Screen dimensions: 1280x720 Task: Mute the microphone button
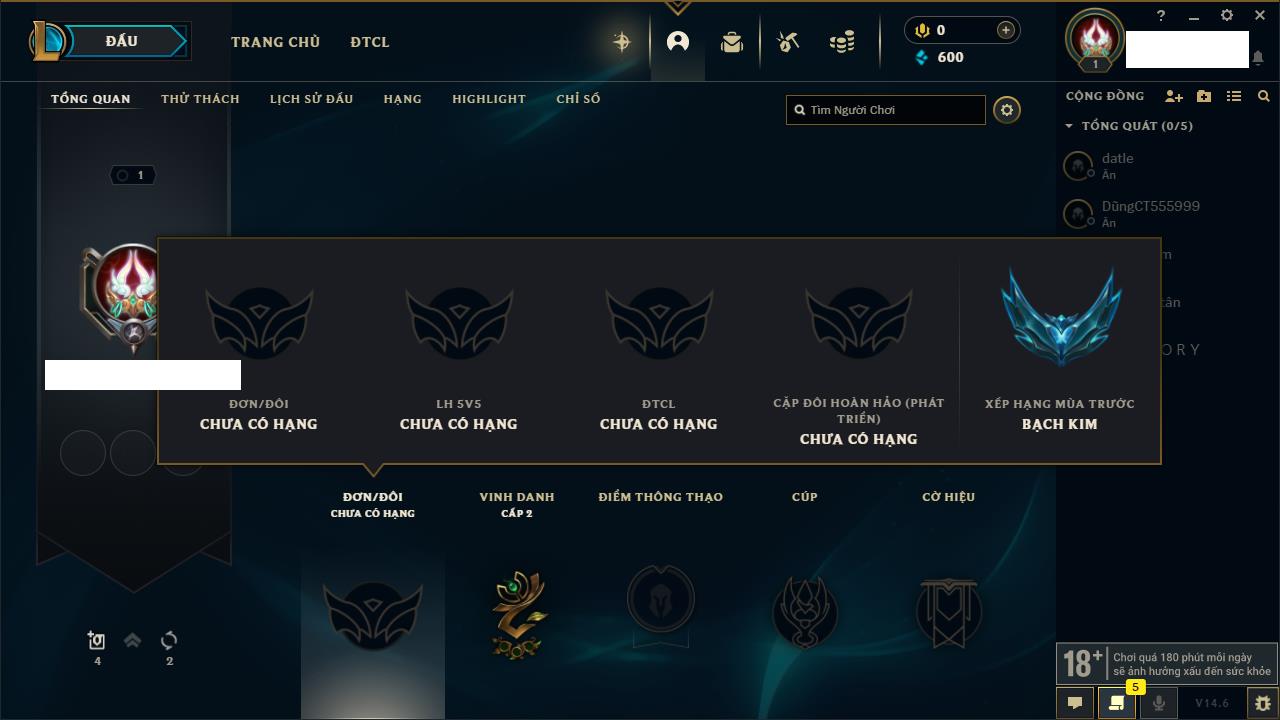click(x=1158, y=703)
